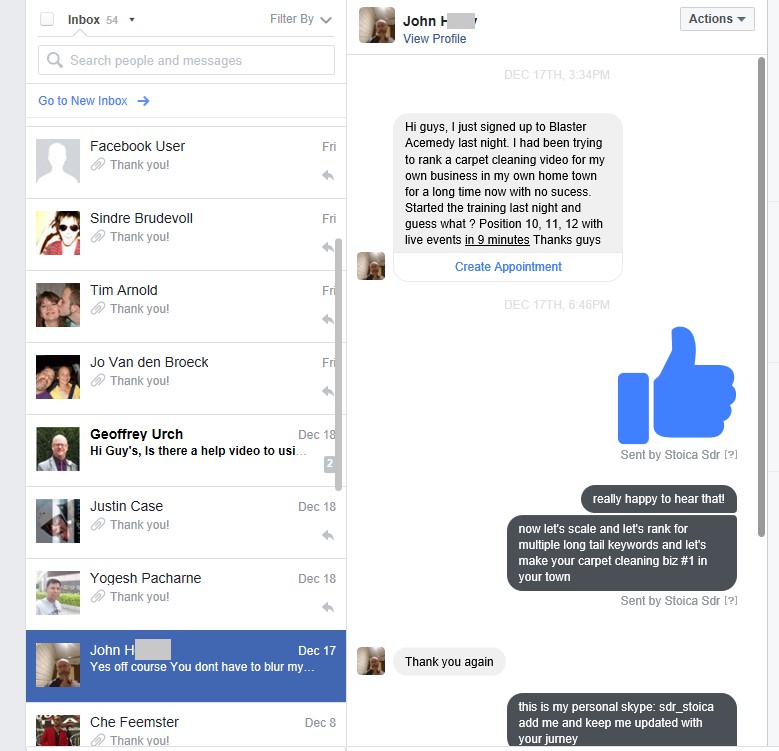Image resolution: width=779 pixels, height=751 pixels.
Task: Expand the Filter By dropdown
Action: tap(301, 19)
